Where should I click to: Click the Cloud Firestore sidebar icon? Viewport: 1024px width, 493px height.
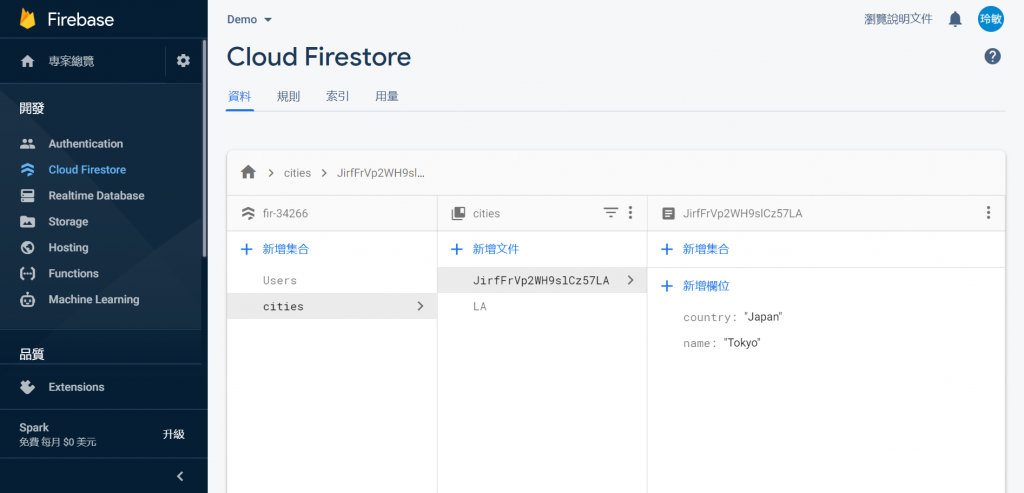point(27,170)
